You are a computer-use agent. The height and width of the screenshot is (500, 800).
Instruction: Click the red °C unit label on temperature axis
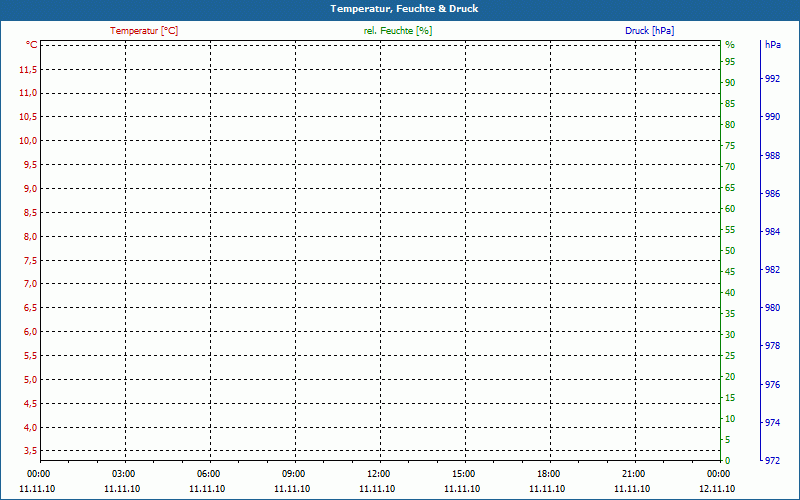[x=32, y=45]
